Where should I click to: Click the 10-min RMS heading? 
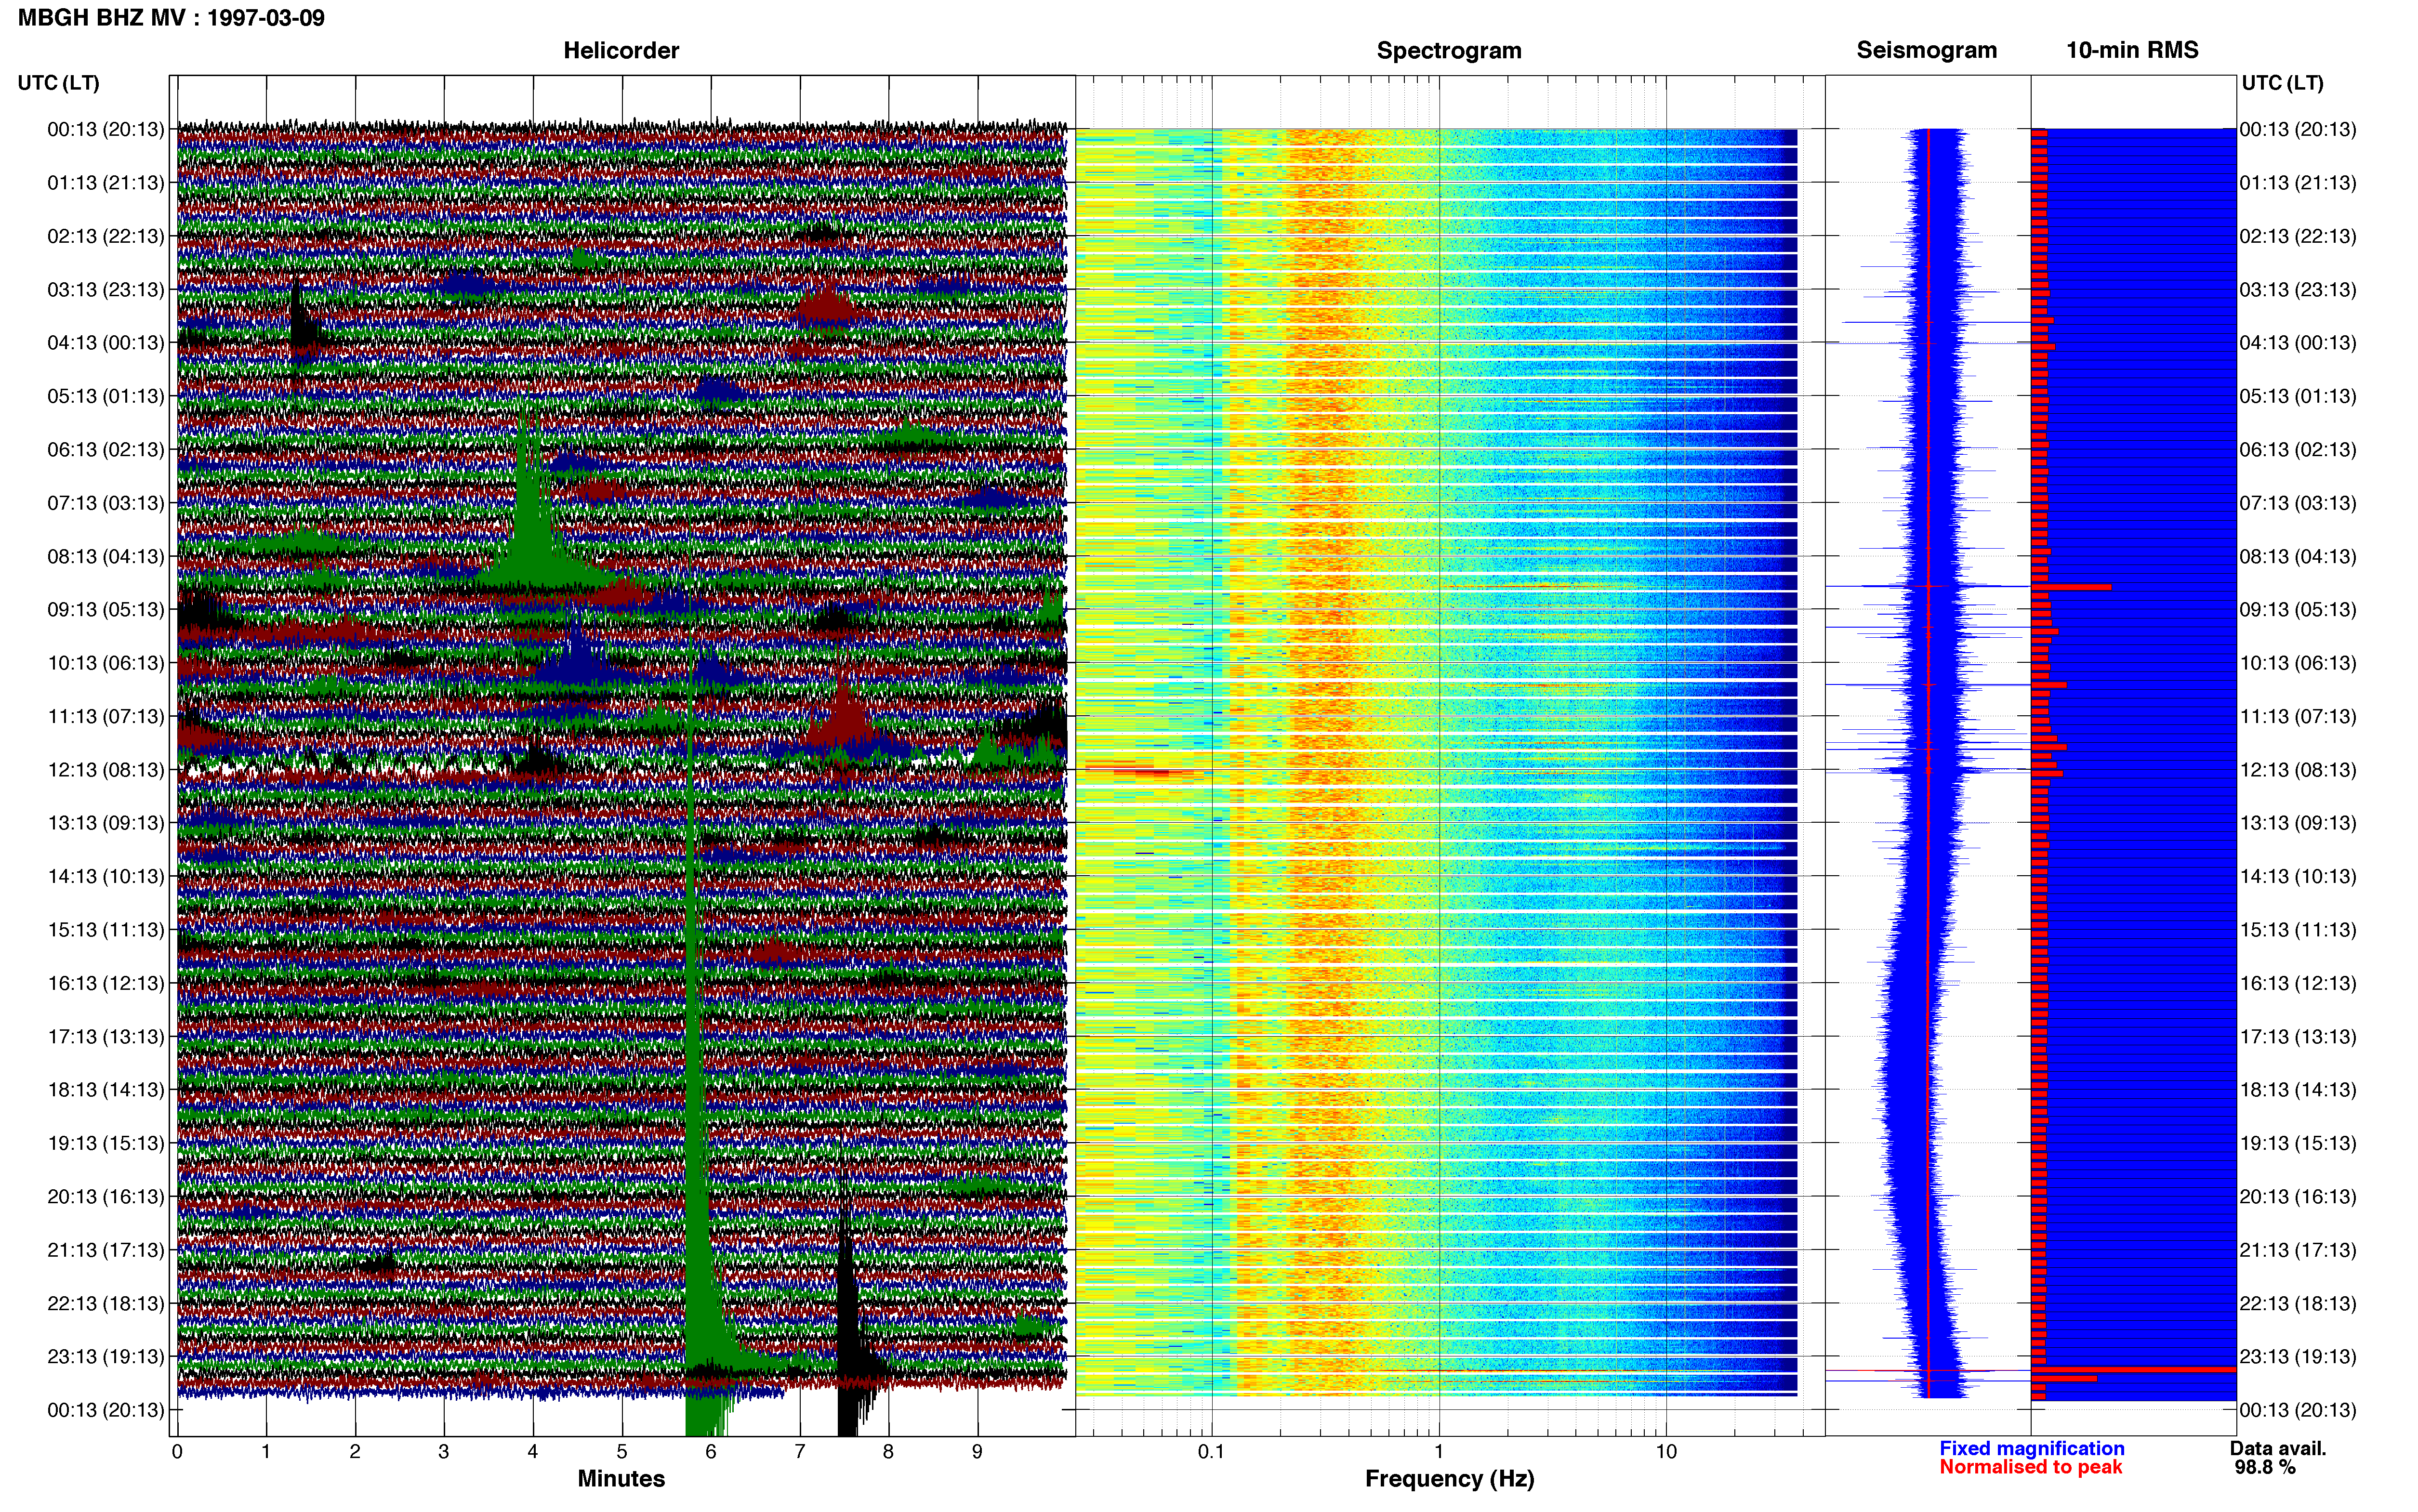point(2132,50)
